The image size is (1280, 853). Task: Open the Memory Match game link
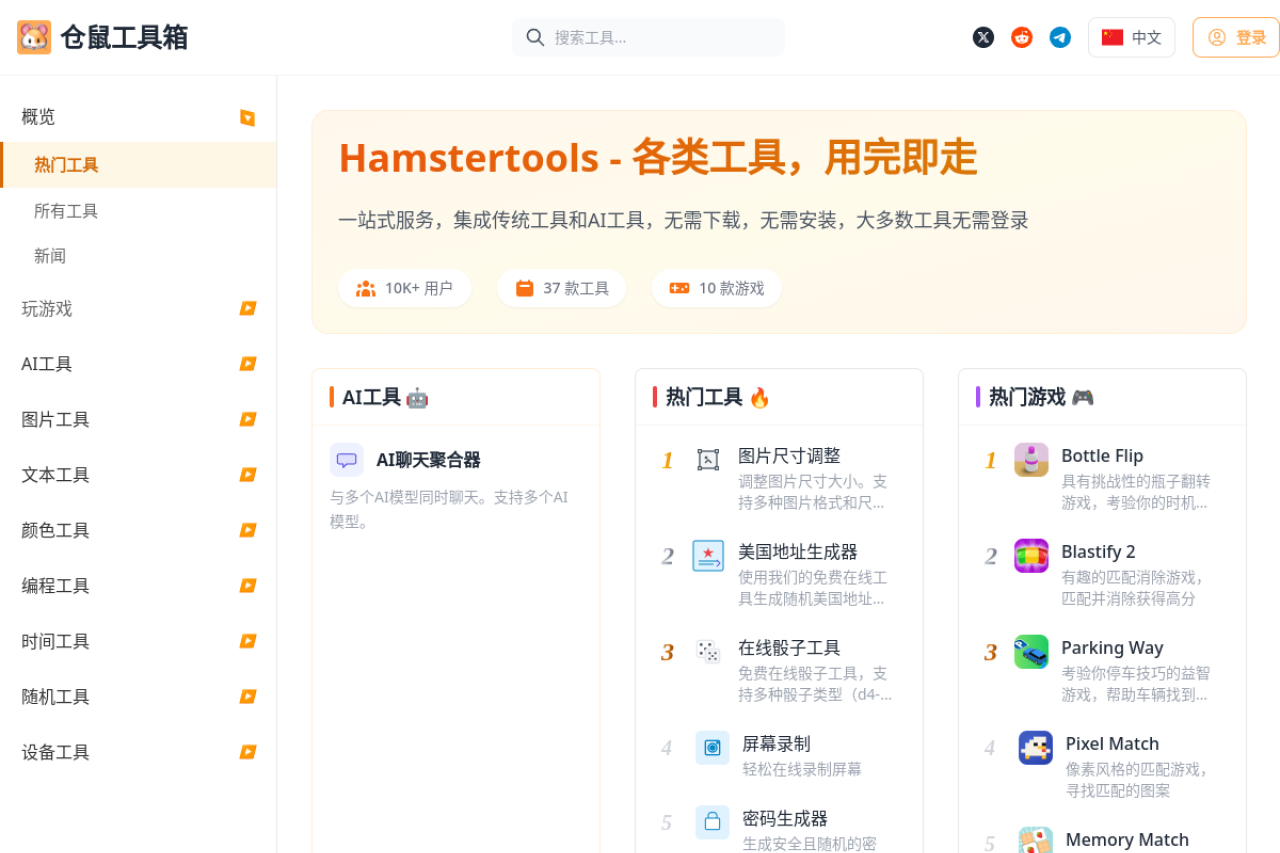(1127, 840)
